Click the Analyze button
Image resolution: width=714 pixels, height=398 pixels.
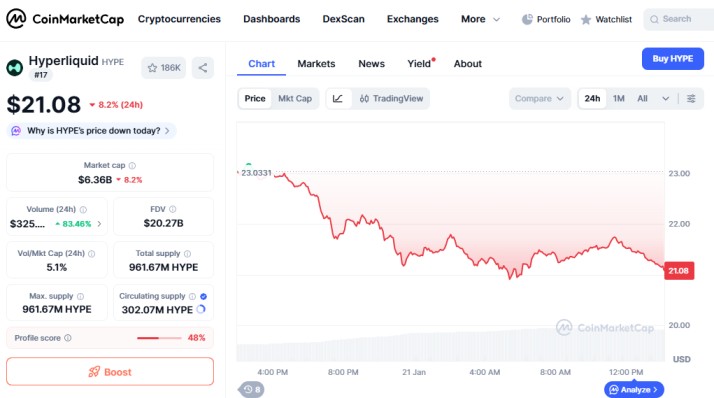(x=634, y=389)
